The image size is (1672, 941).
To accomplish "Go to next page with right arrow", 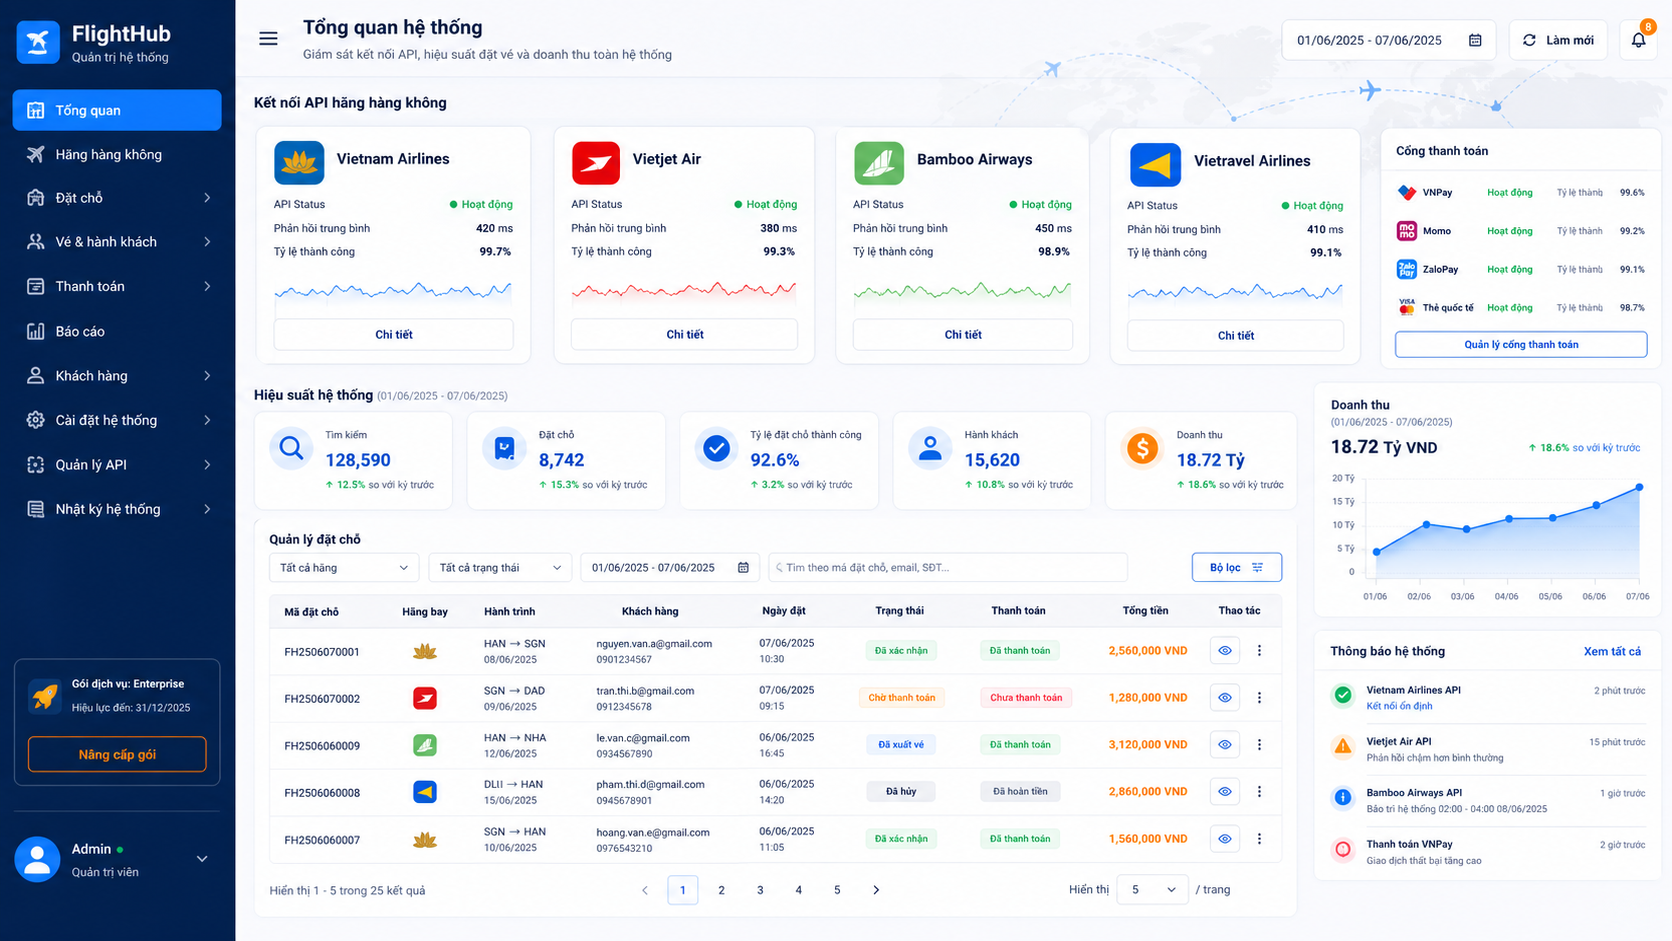I will 876,890.
